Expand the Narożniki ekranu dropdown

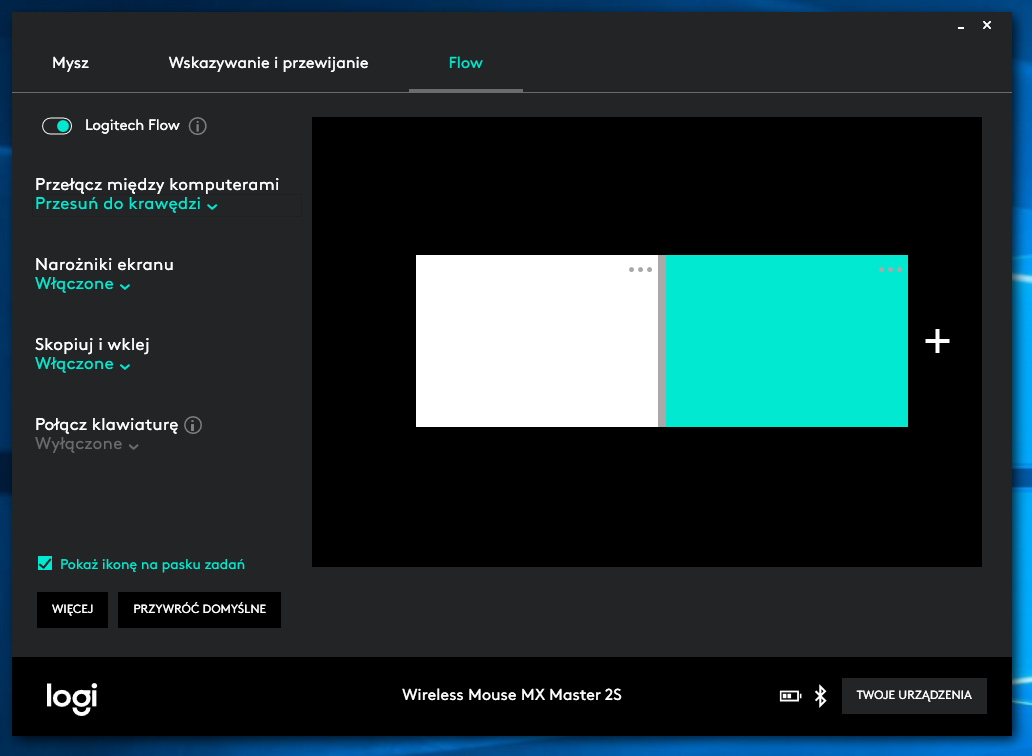[83, 284]
